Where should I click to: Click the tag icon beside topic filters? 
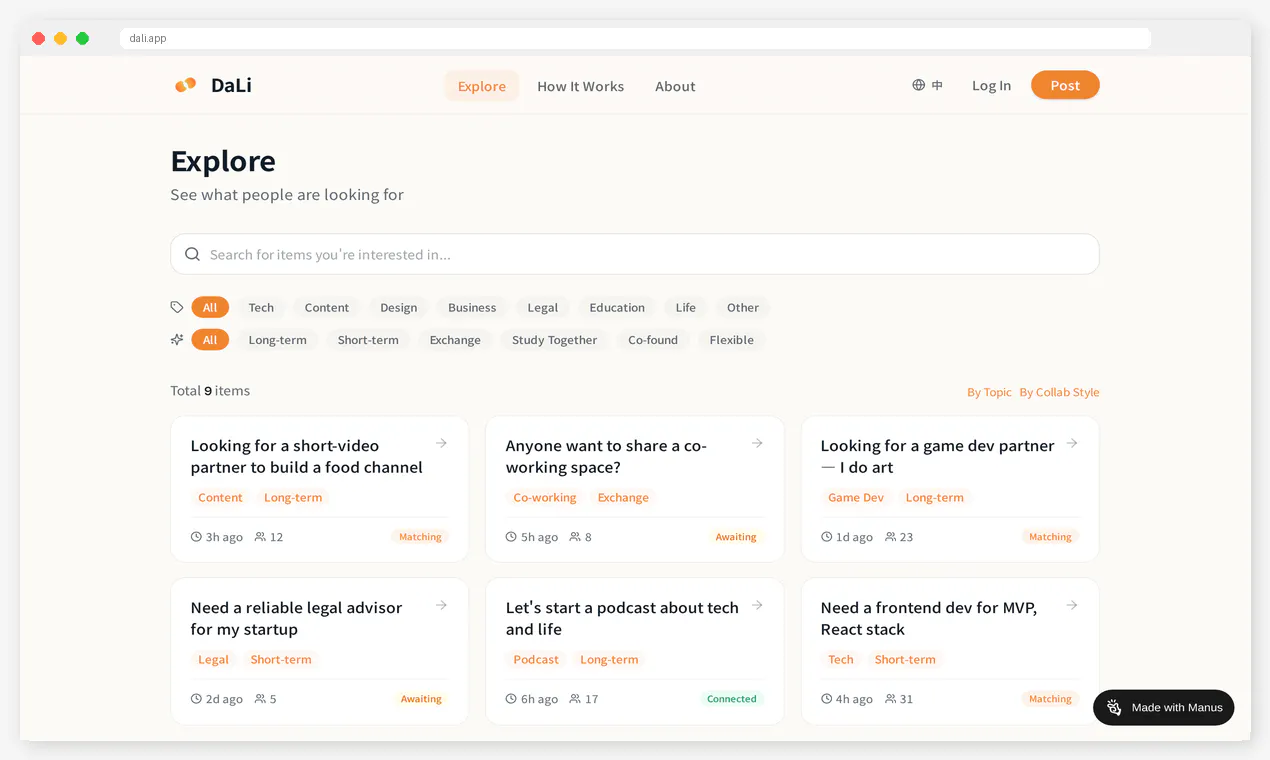[177, 307]
